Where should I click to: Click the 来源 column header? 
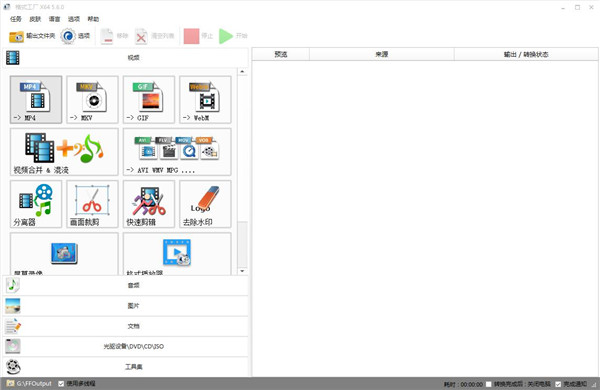382,54
